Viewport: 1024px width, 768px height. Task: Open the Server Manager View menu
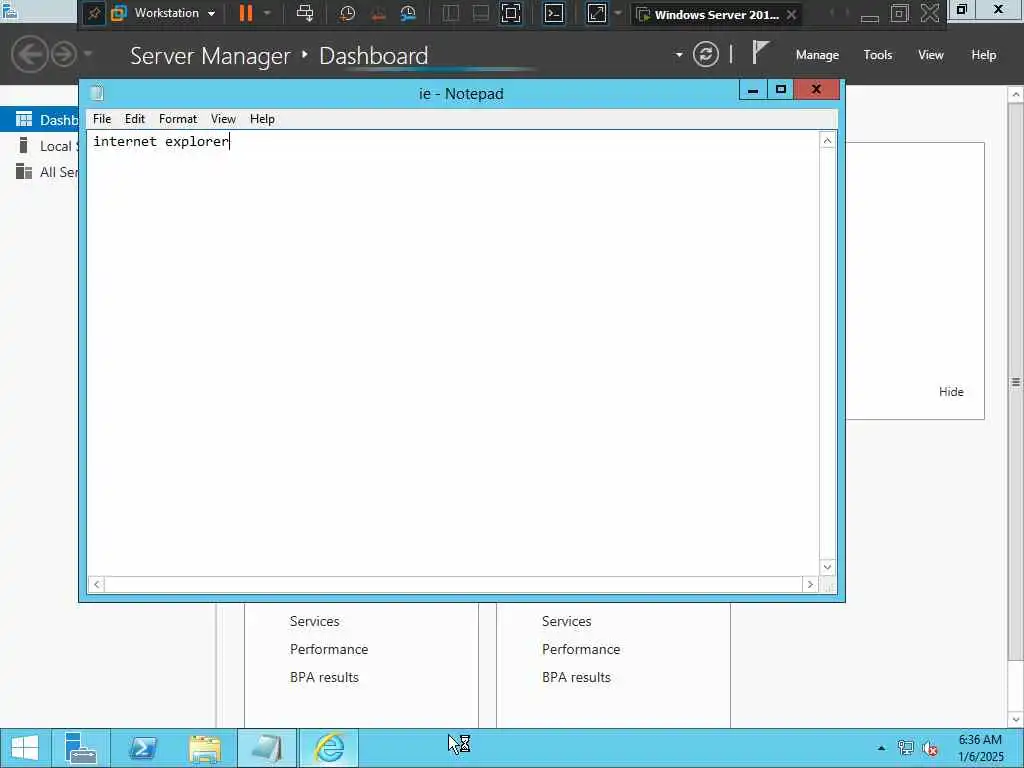[931, 55]
